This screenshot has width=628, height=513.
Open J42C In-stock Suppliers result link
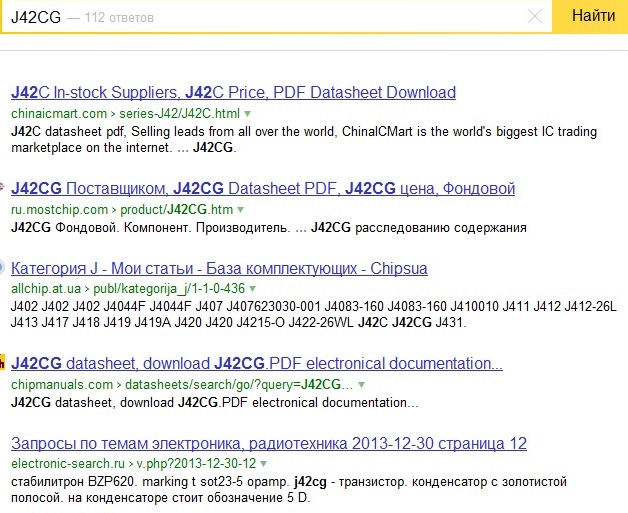(233, 93)
